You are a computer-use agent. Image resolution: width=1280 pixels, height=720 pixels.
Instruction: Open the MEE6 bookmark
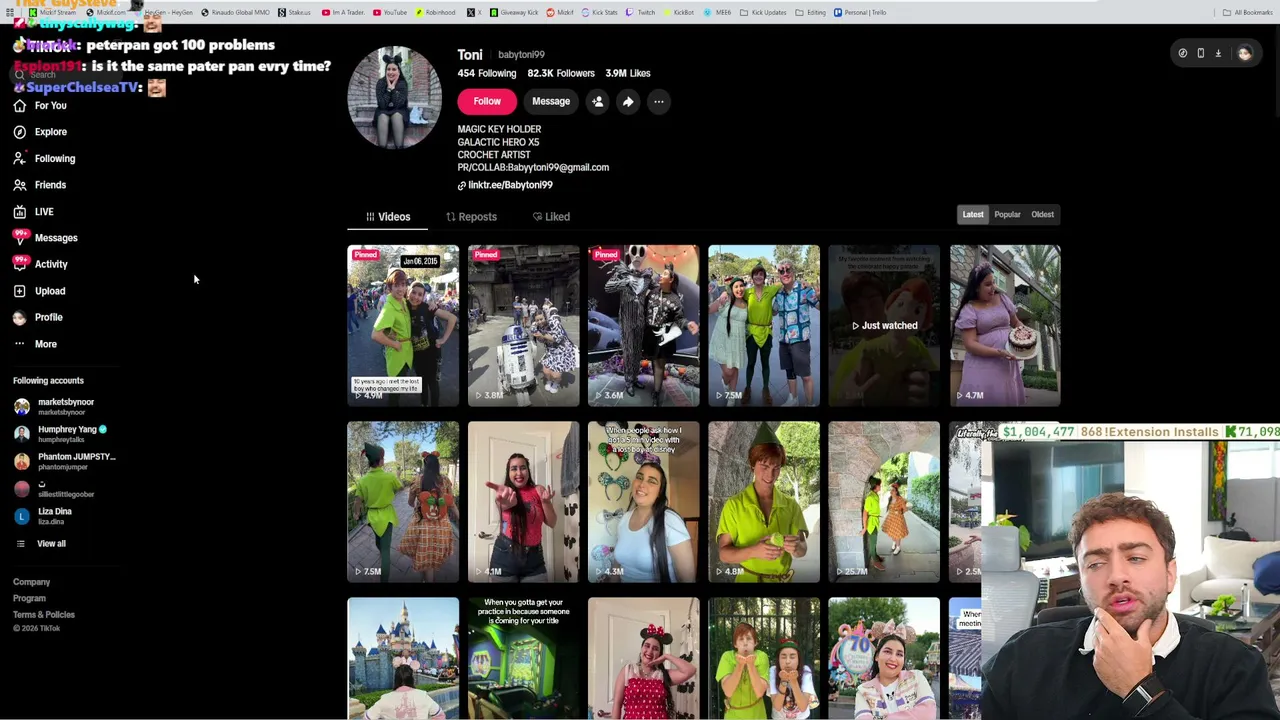[718, 12]
